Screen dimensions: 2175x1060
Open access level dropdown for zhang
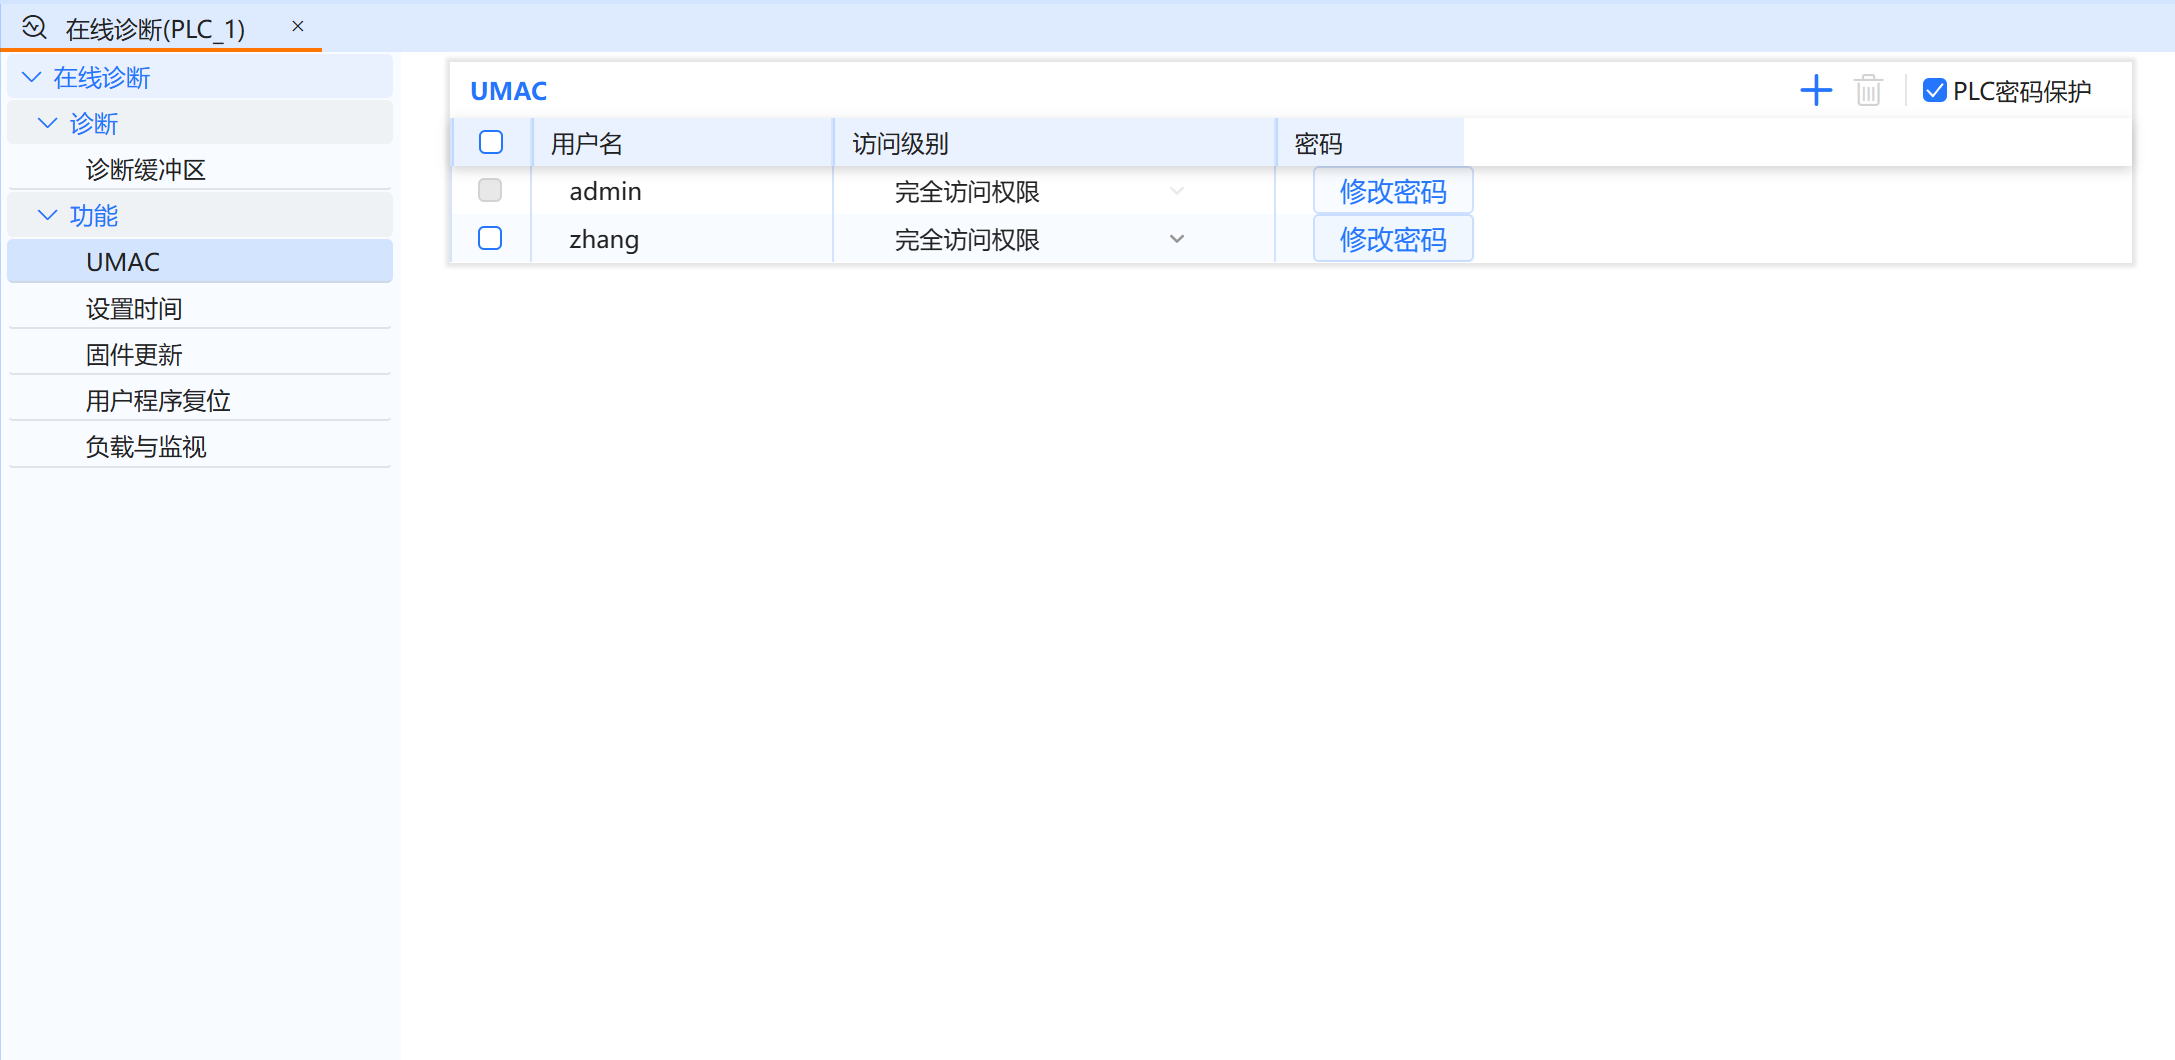tap(1176, 239)
